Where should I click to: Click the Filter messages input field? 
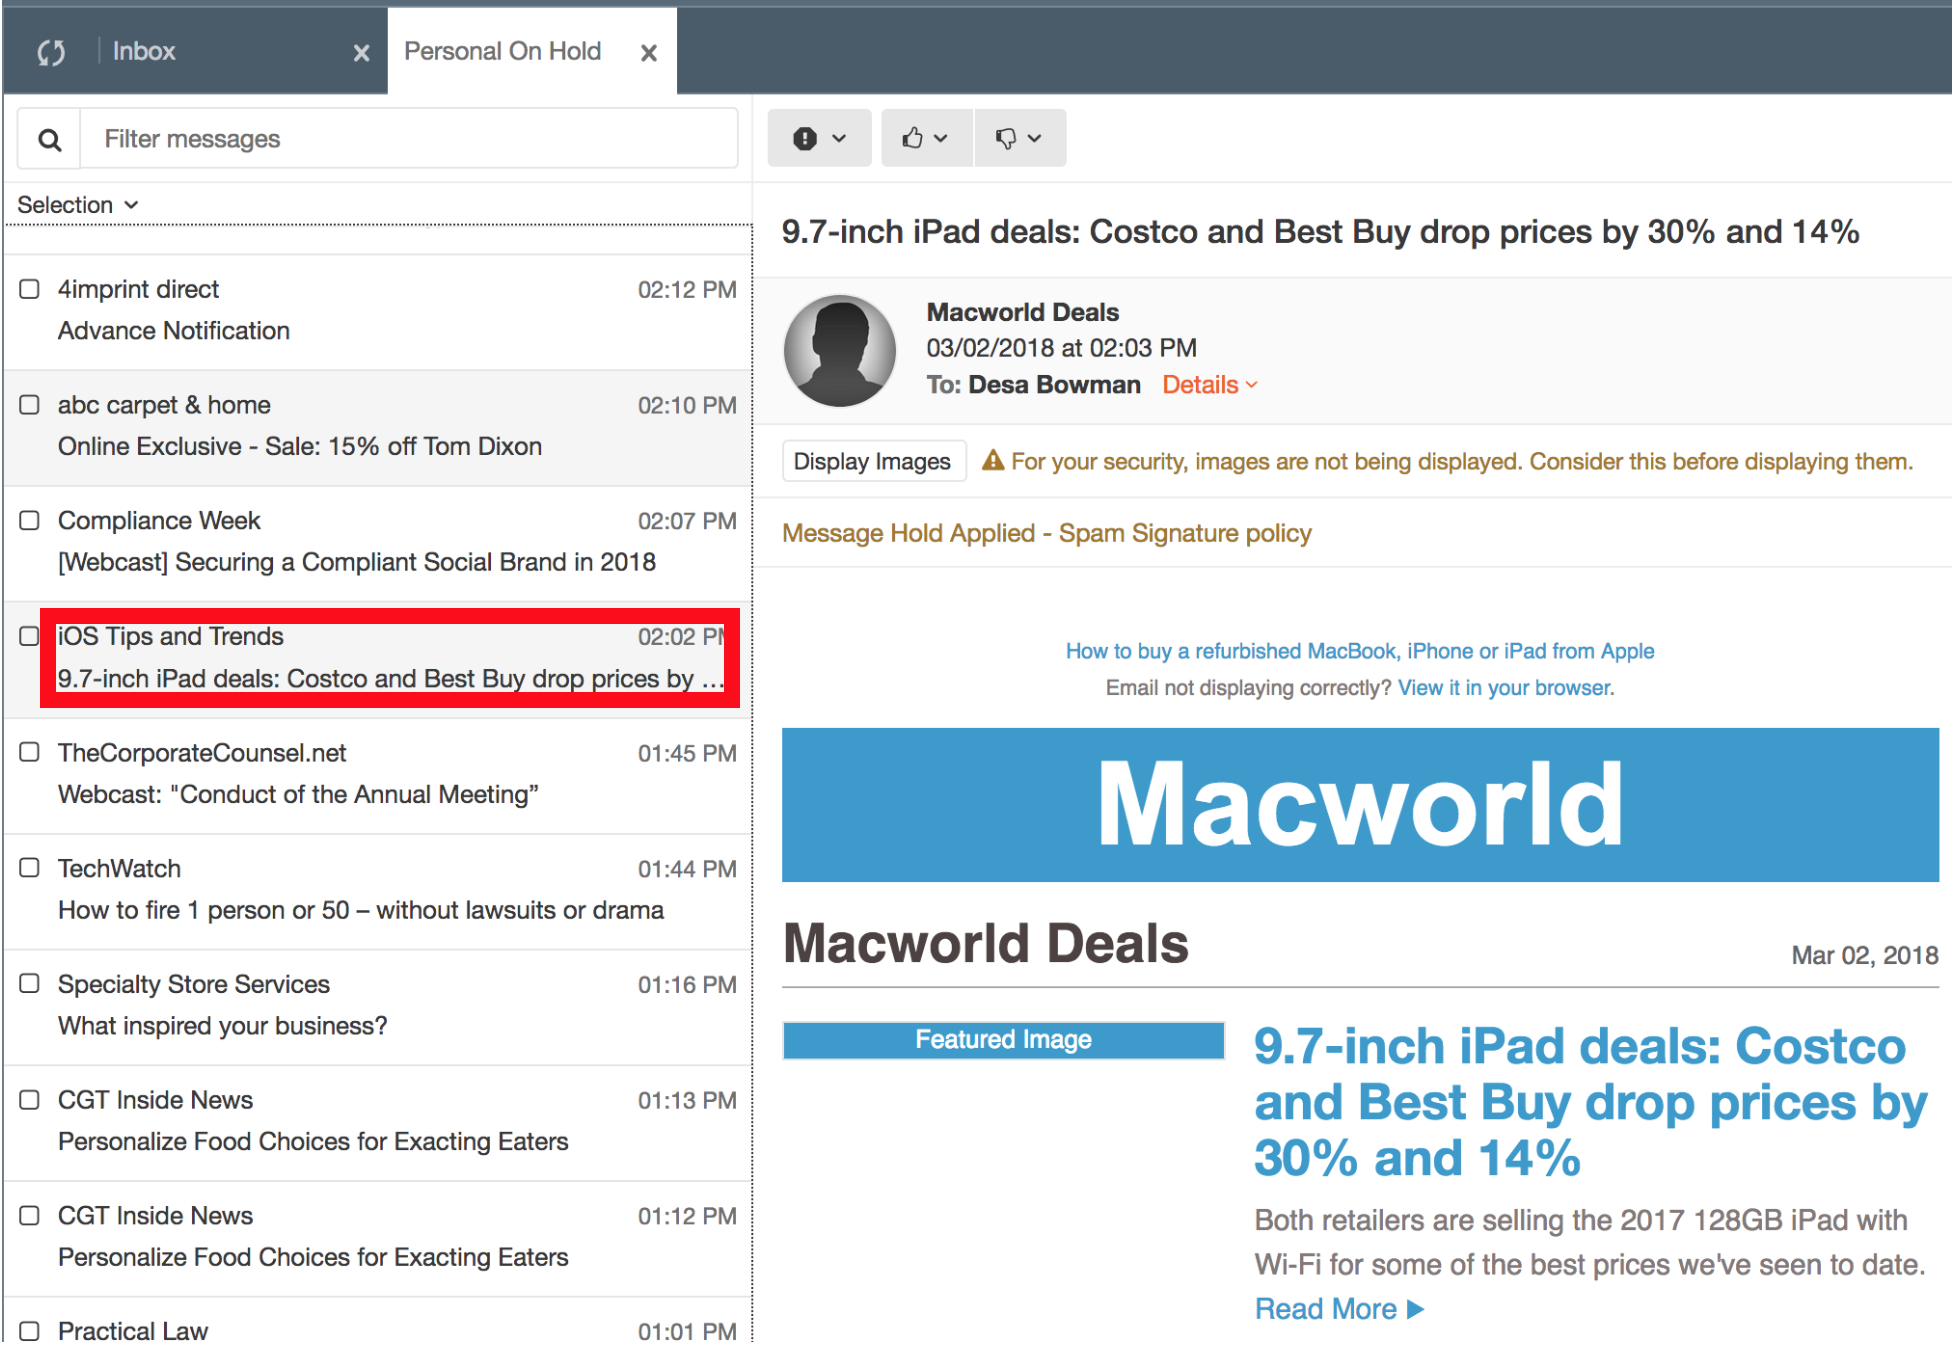click(410, 140)
